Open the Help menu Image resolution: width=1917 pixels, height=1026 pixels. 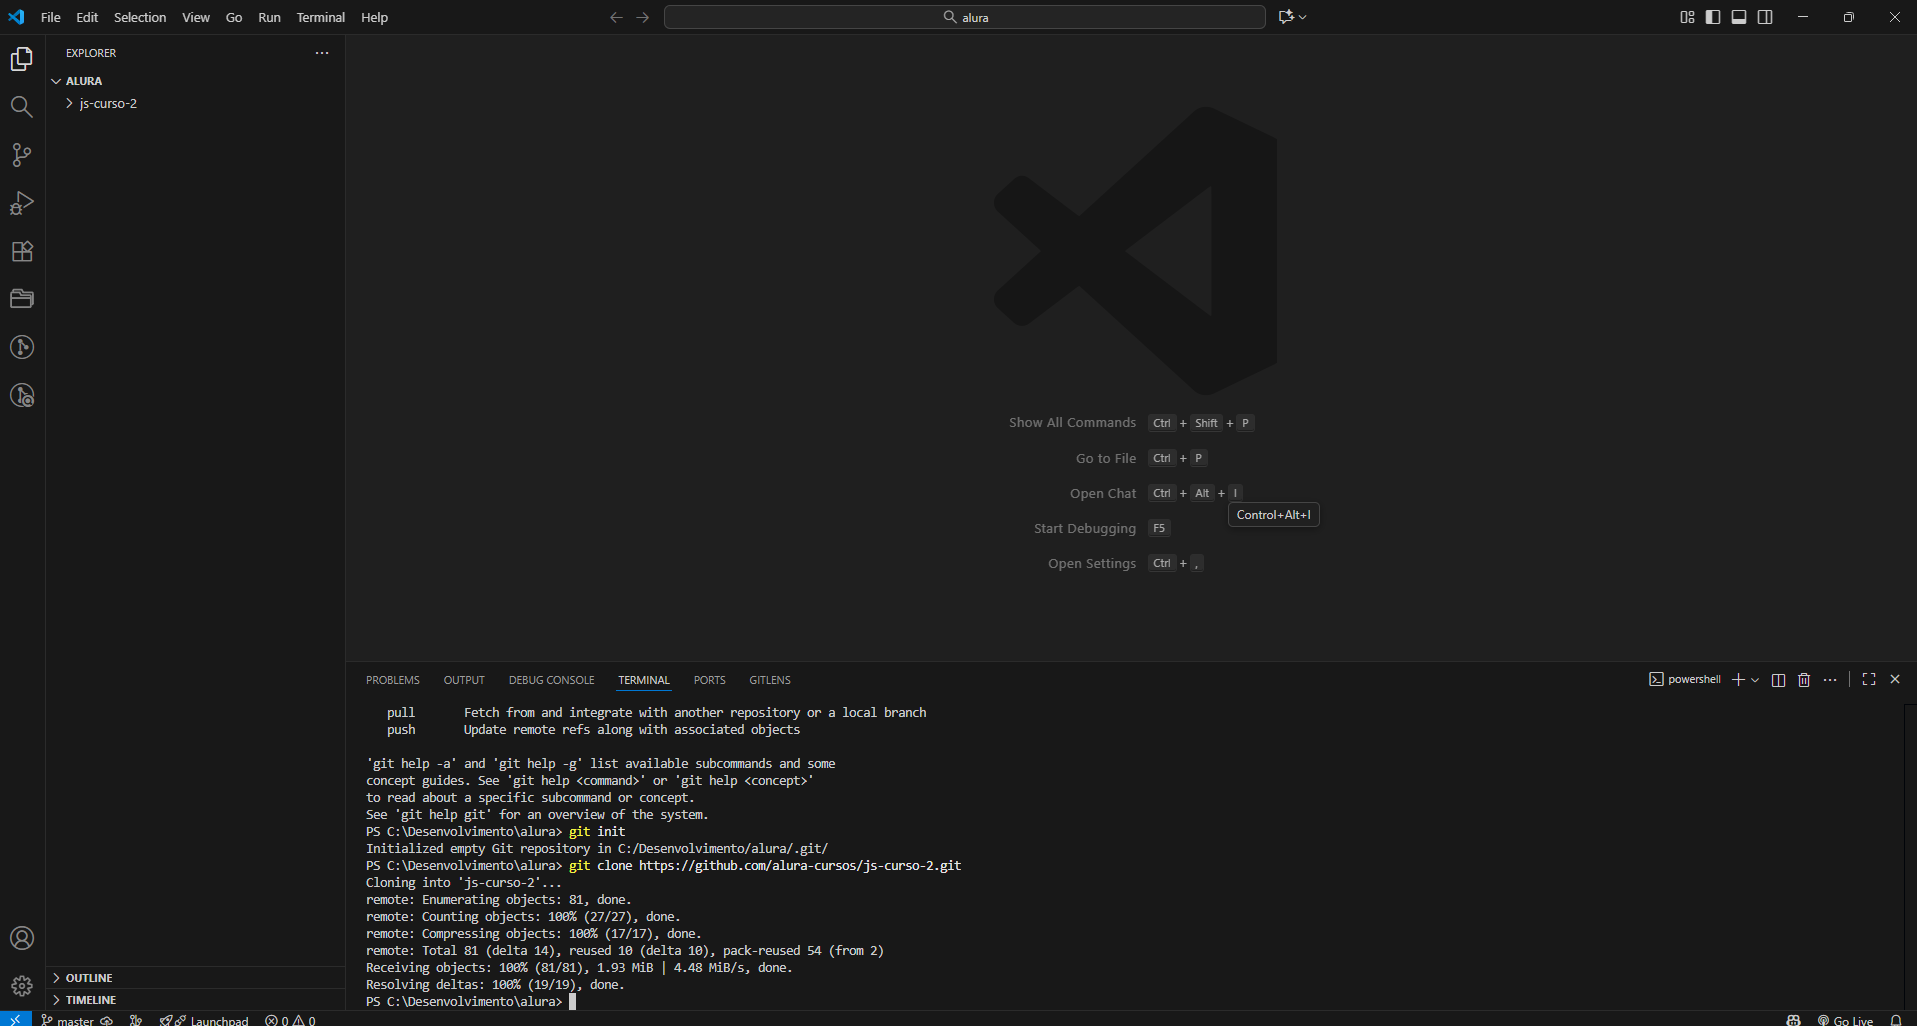pyautogui.click(x=374, y=17)
